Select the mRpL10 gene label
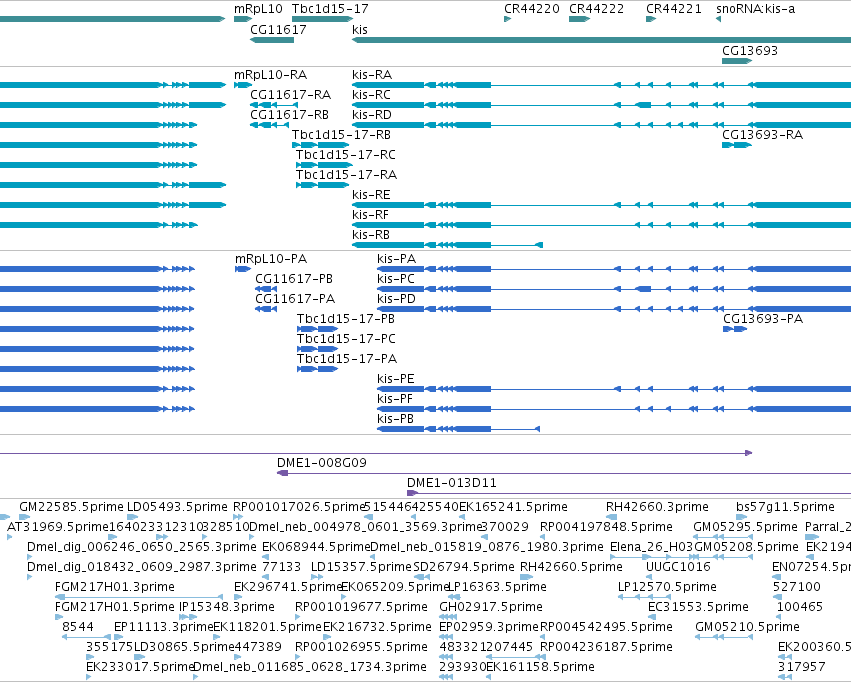 (258, 9)
